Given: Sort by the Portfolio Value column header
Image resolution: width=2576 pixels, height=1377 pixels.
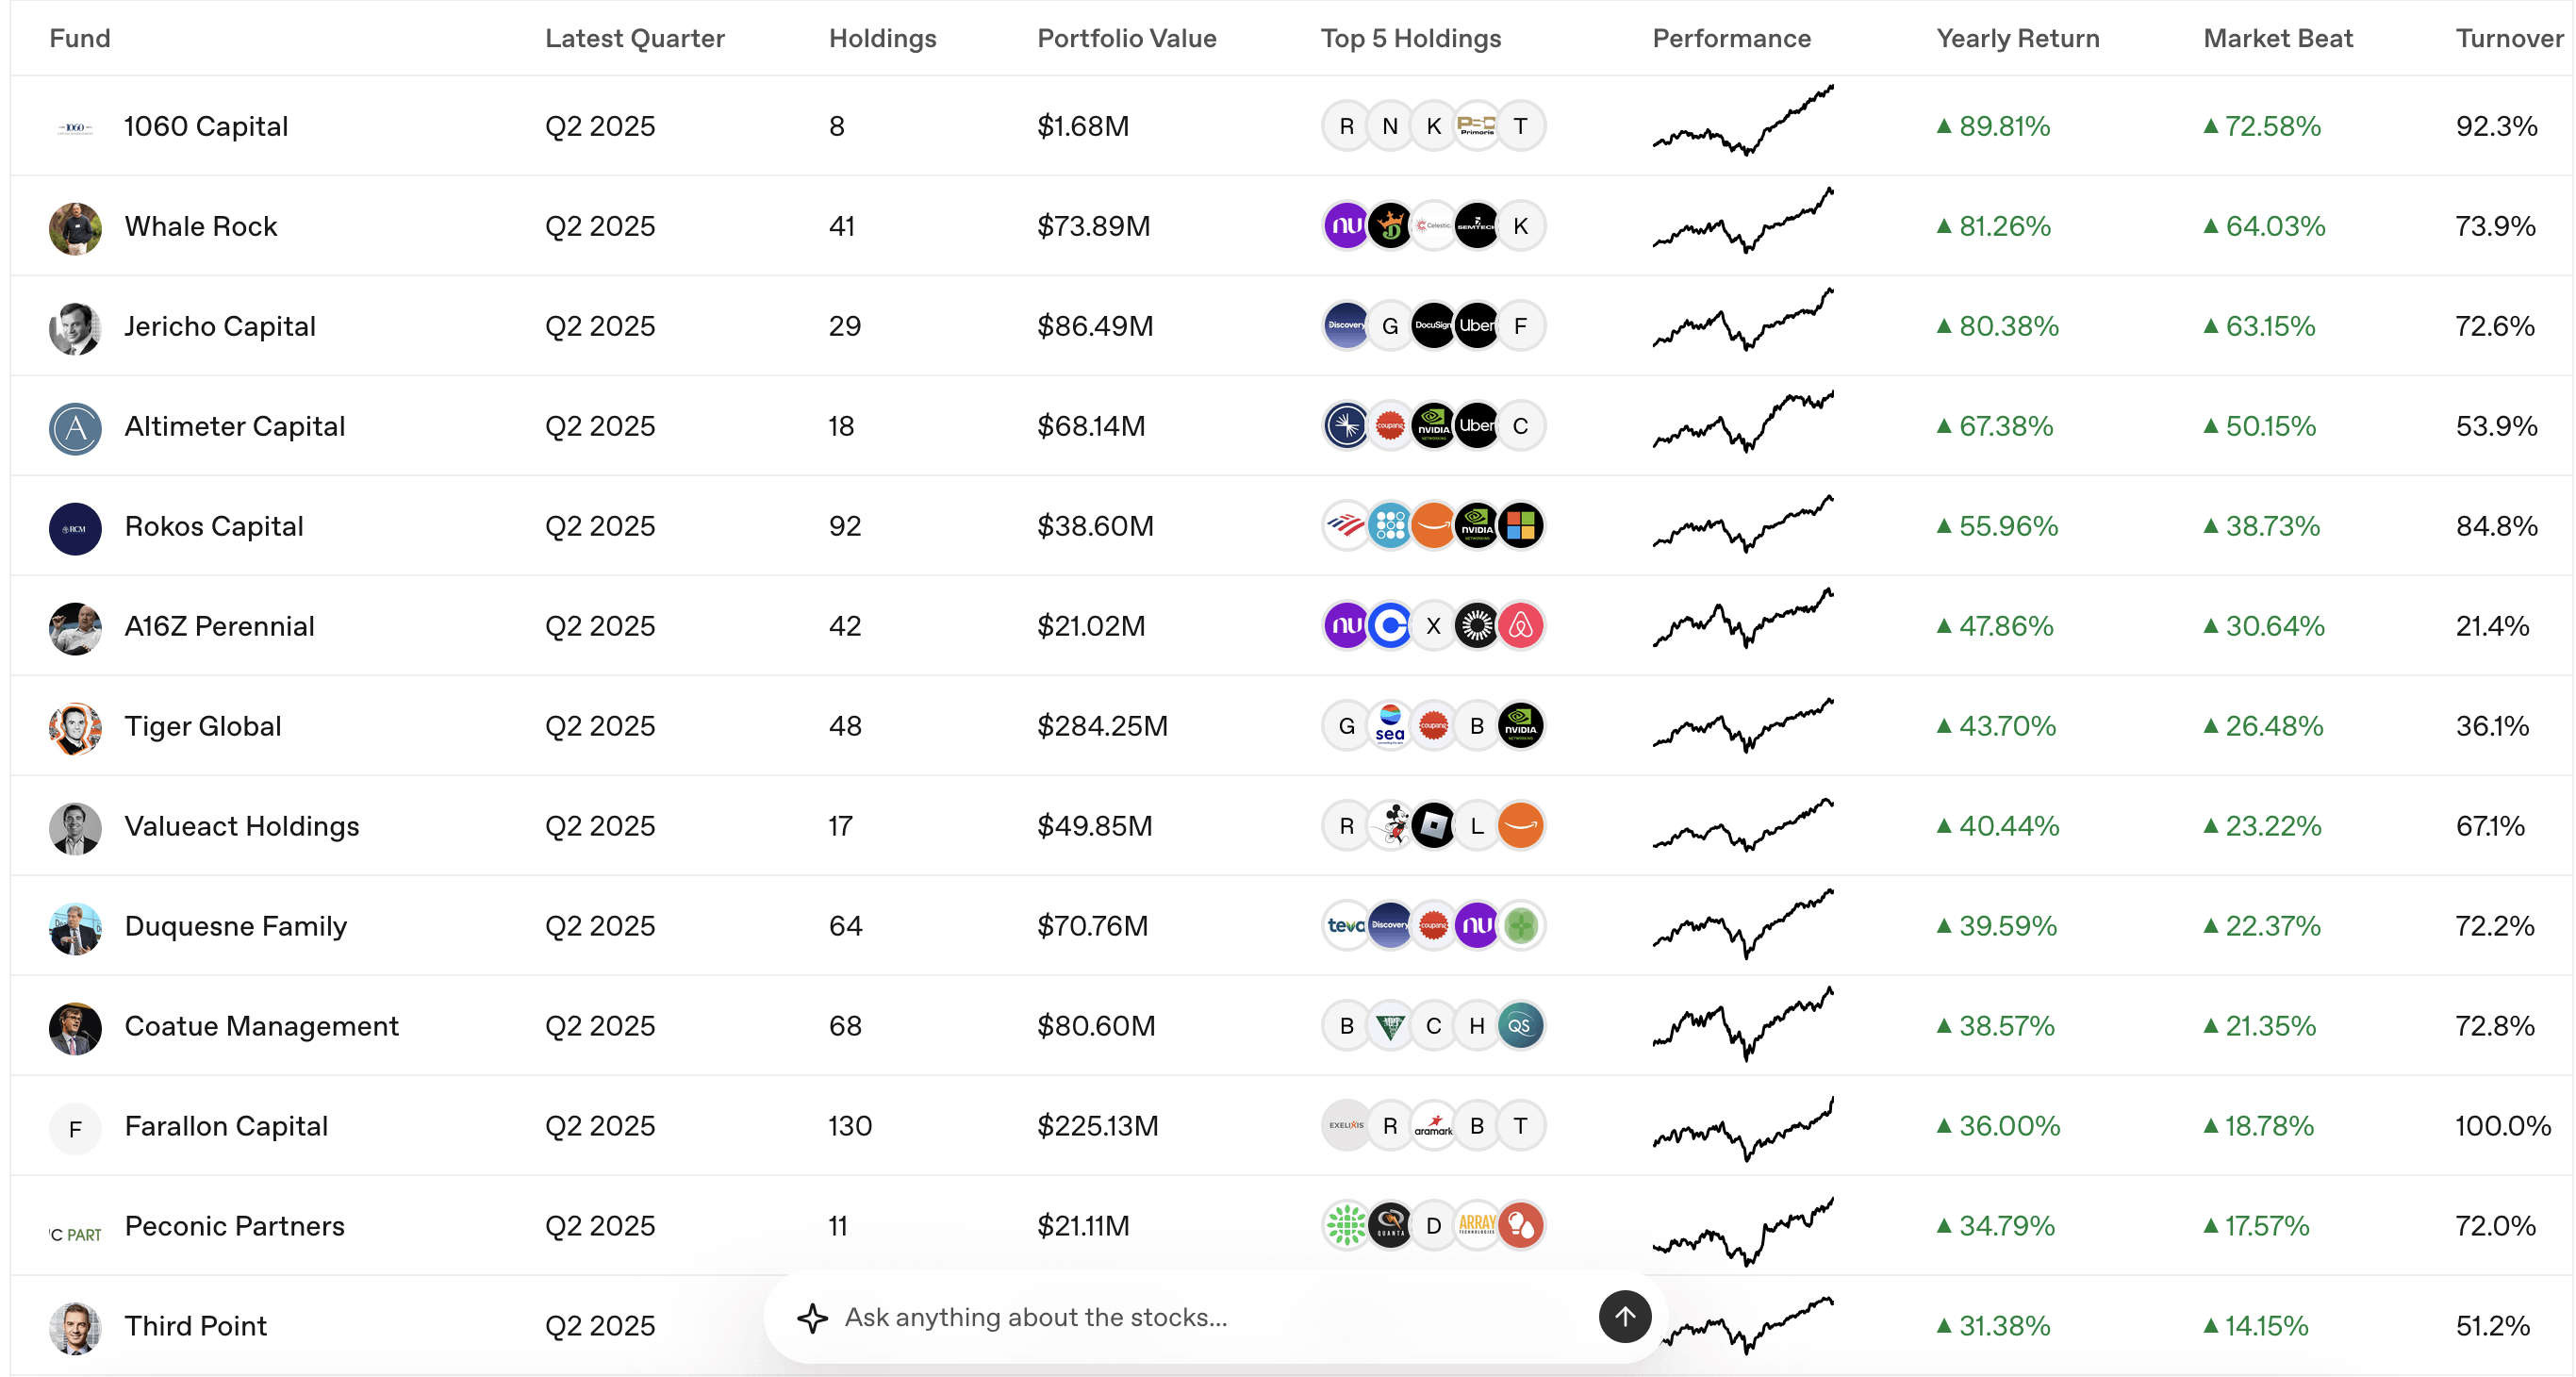Looking at the screenshot, I should click(x=1126, y=38).
